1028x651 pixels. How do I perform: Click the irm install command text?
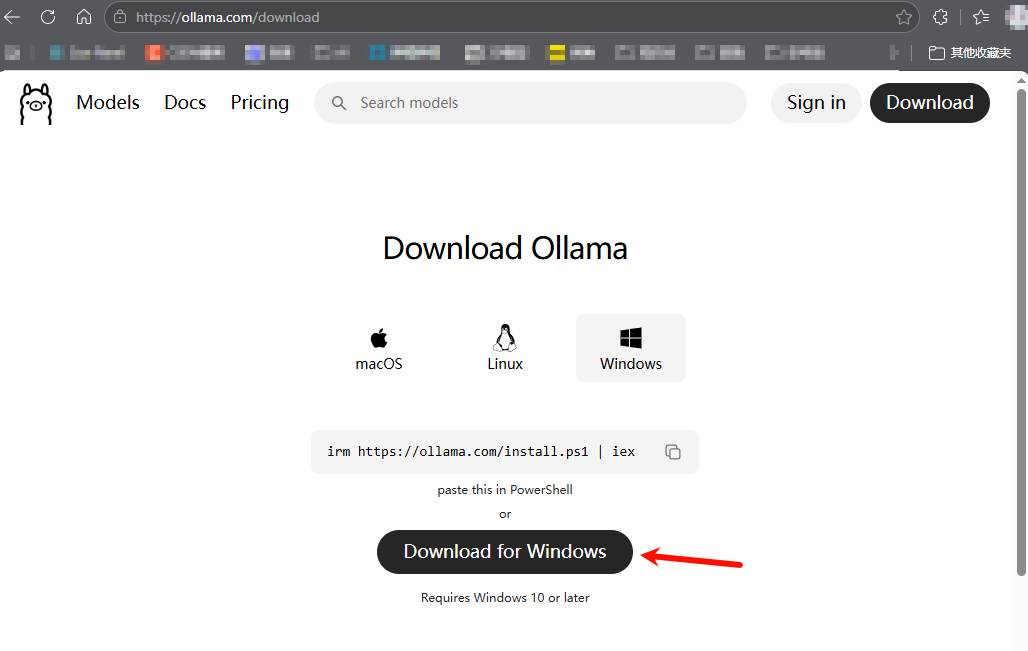coord(481,452)
